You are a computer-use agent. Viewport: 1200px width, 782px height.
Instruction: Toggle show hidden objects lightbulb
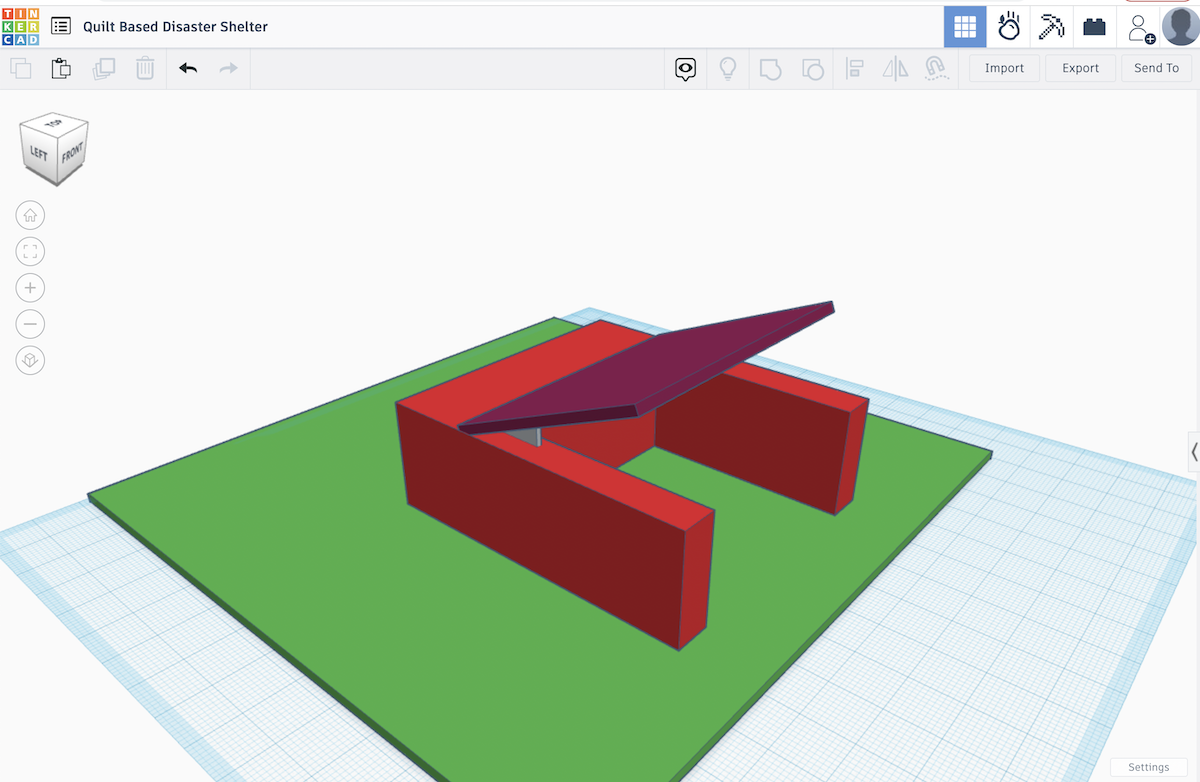(x=728, y=68)
